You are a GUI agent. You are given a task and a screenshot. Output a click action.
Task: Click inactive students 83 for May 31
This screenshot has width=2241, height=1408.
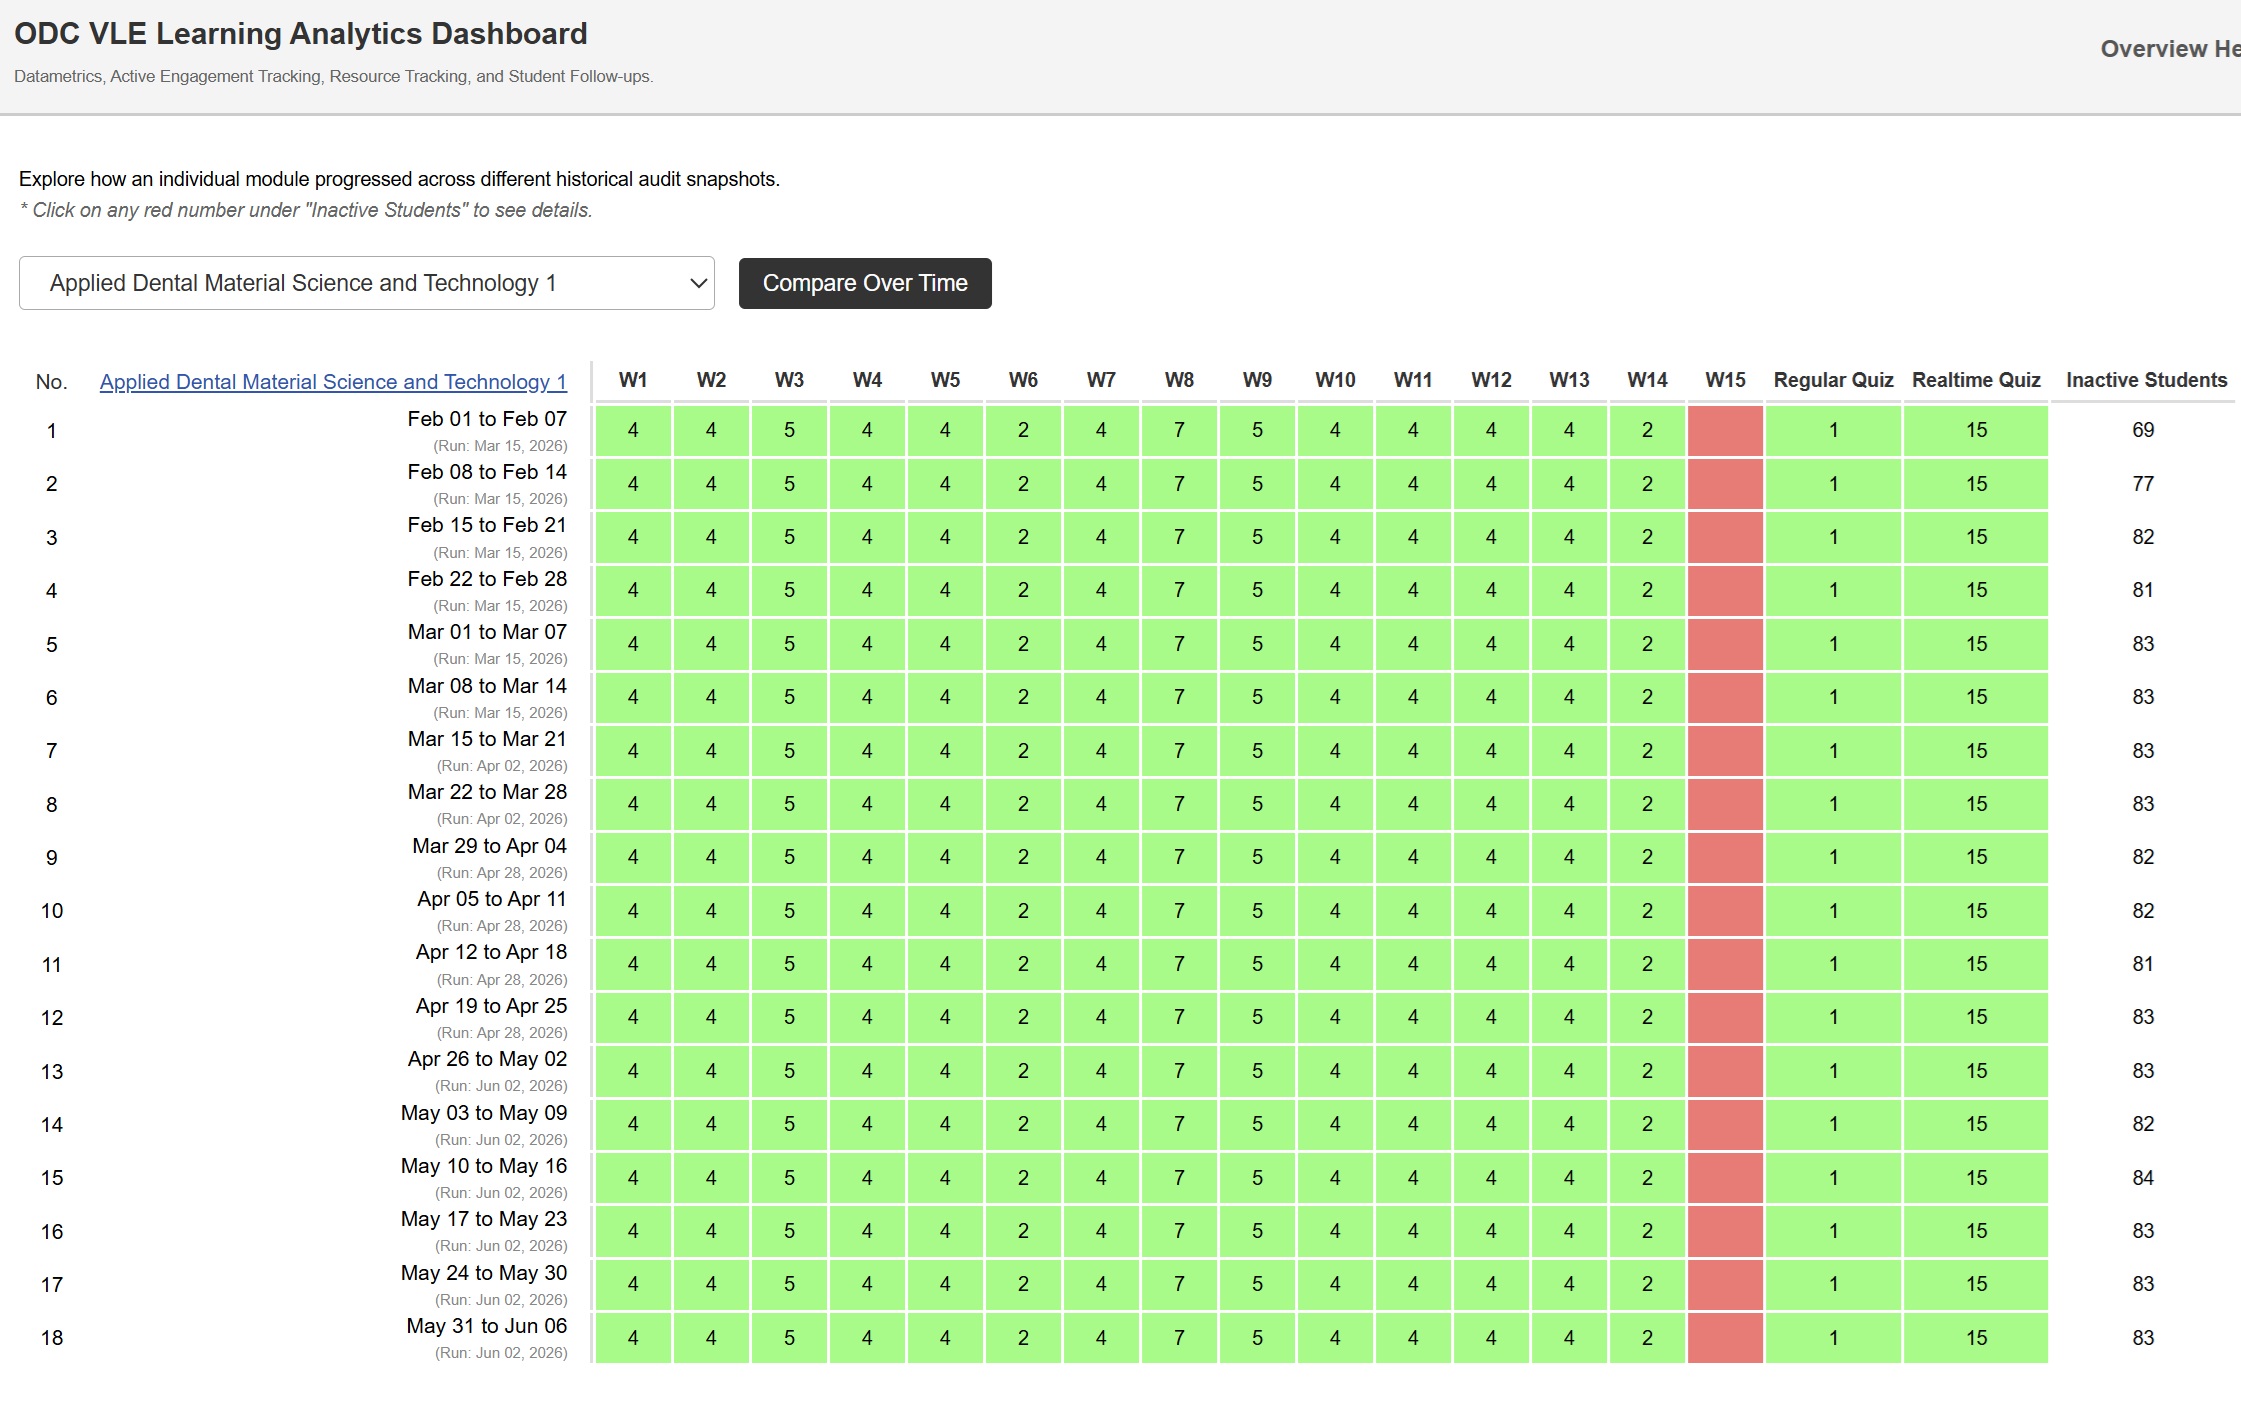coord(2142,1338)
